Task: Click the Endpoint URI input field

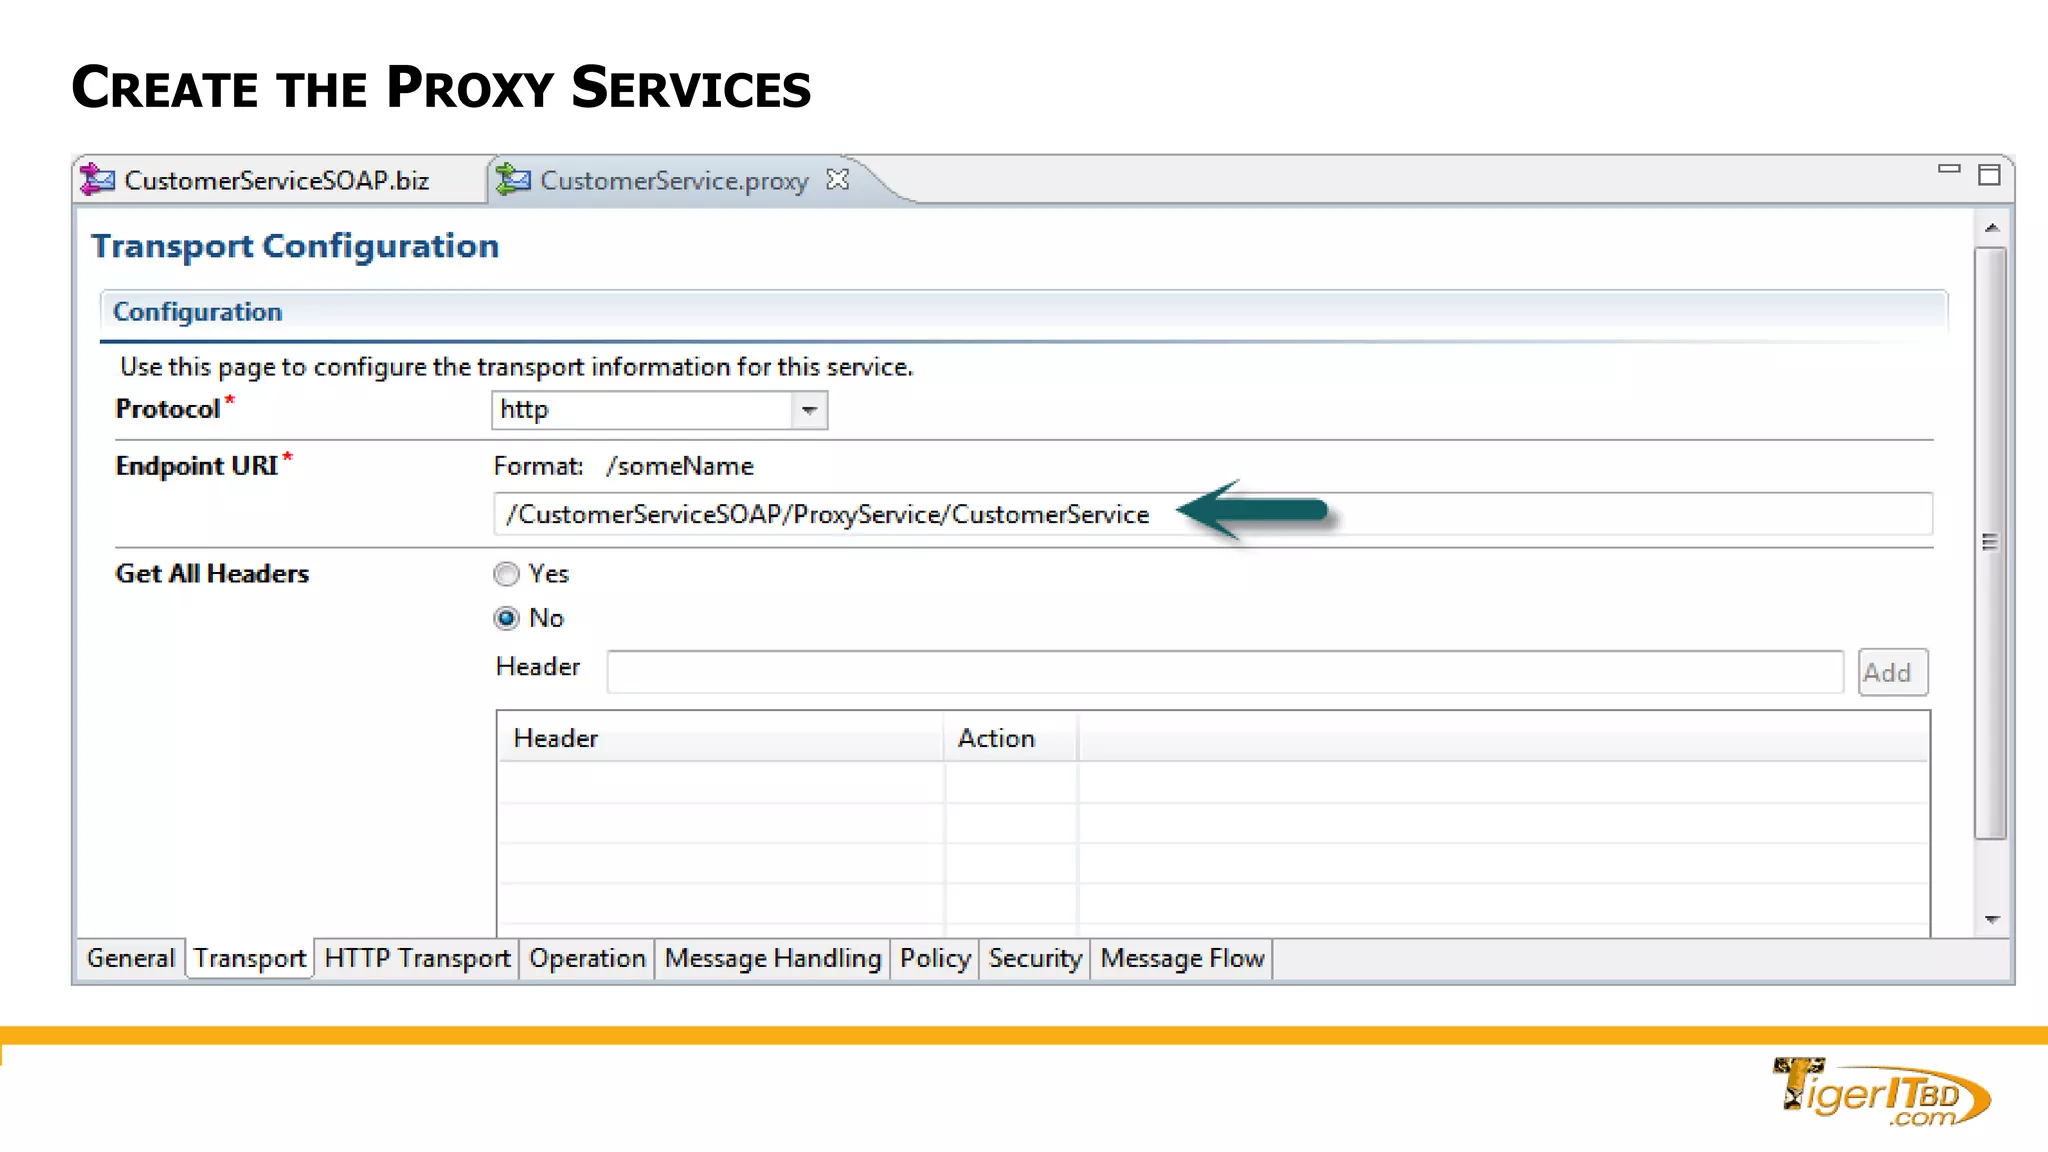Action: pyautogui.click(x=1212, y=514)
